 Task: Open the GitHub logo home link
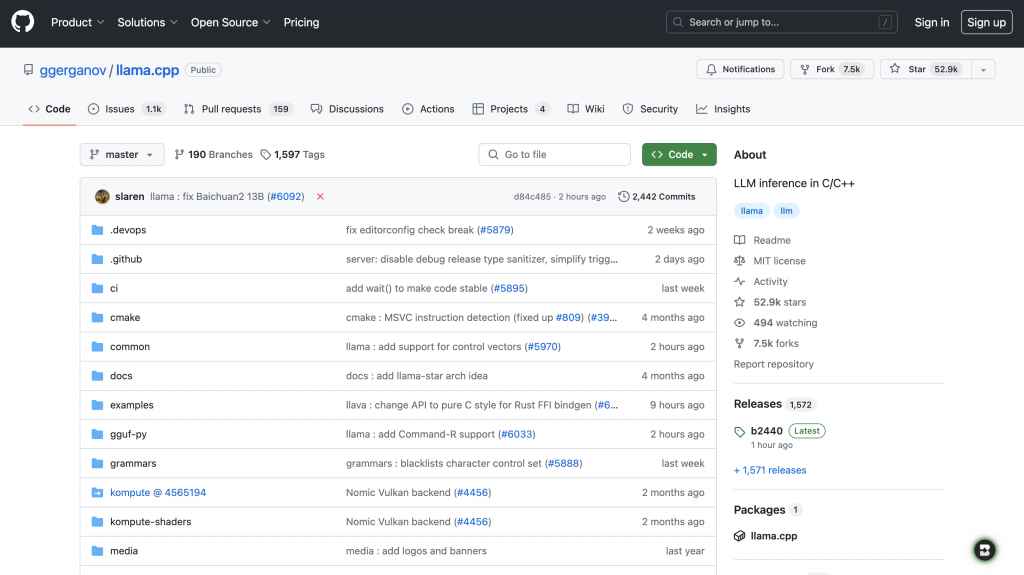coord(22,22)
